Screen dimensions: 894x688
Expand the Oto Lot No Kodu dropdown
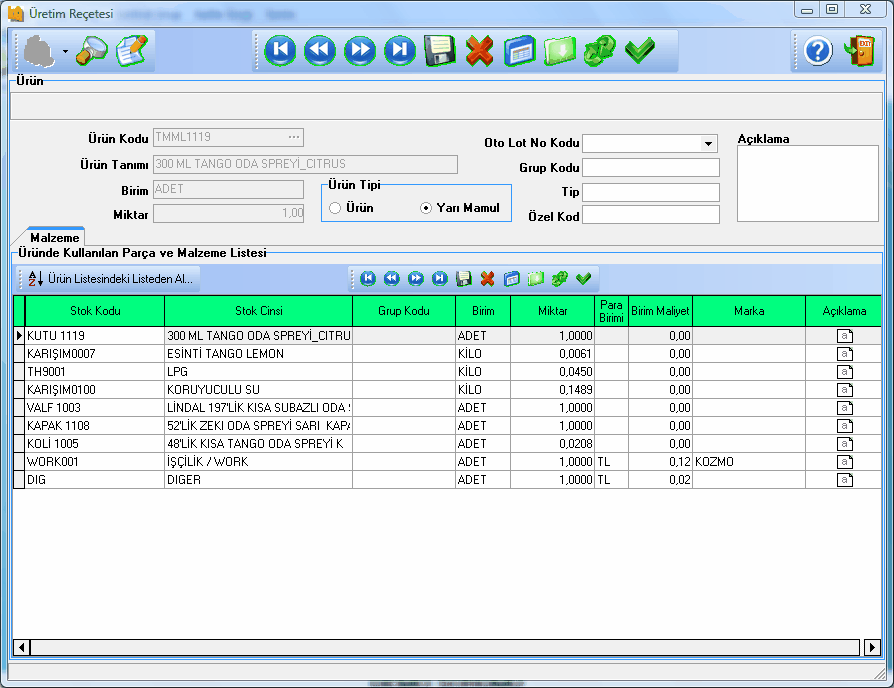tap(708, 143)
